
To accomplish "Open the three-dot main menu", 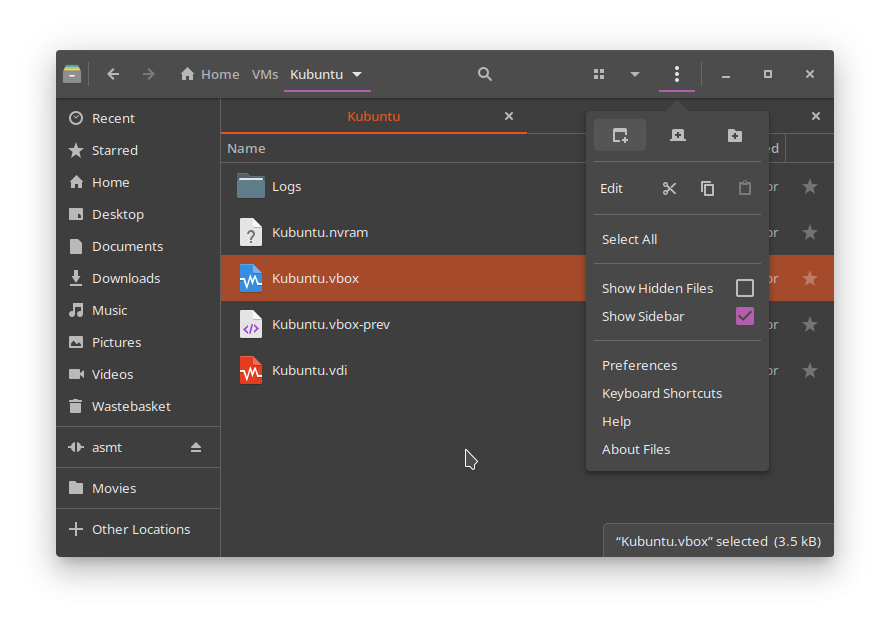I will [677, 74].
